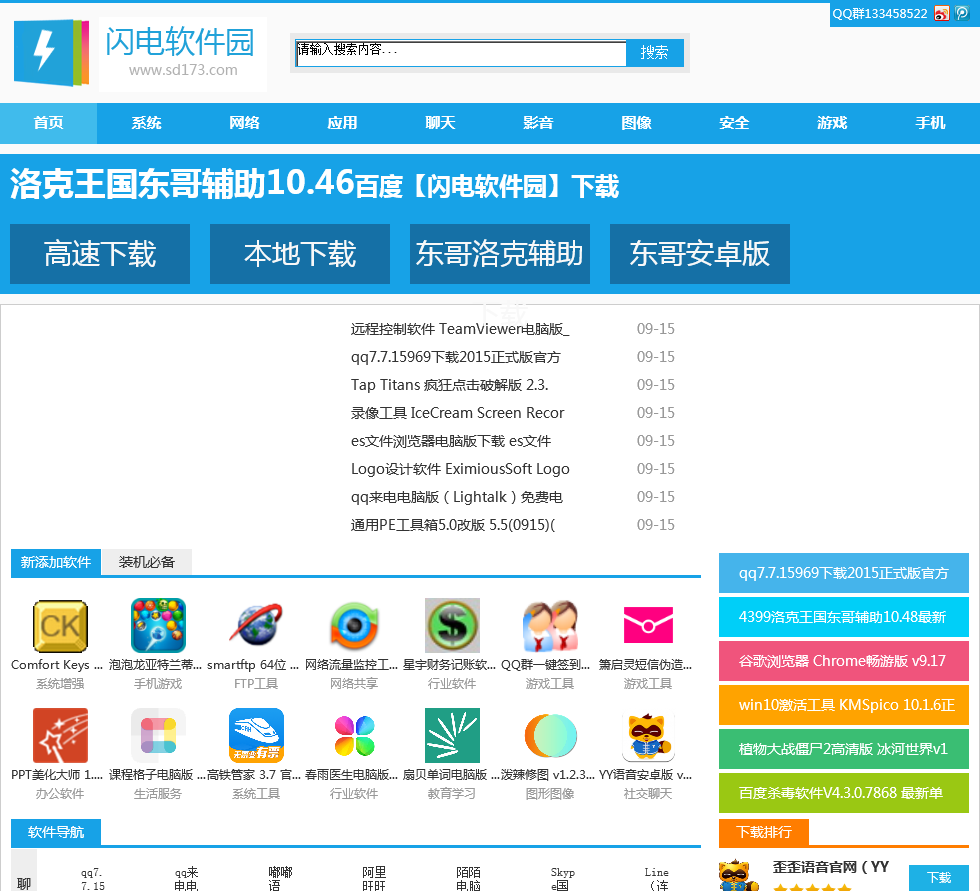This screenshot has height=891, width=980.
Task: Click the 办公软件 category under PPT美化大师
Action: pyautogui.click(x=60, y=794)
